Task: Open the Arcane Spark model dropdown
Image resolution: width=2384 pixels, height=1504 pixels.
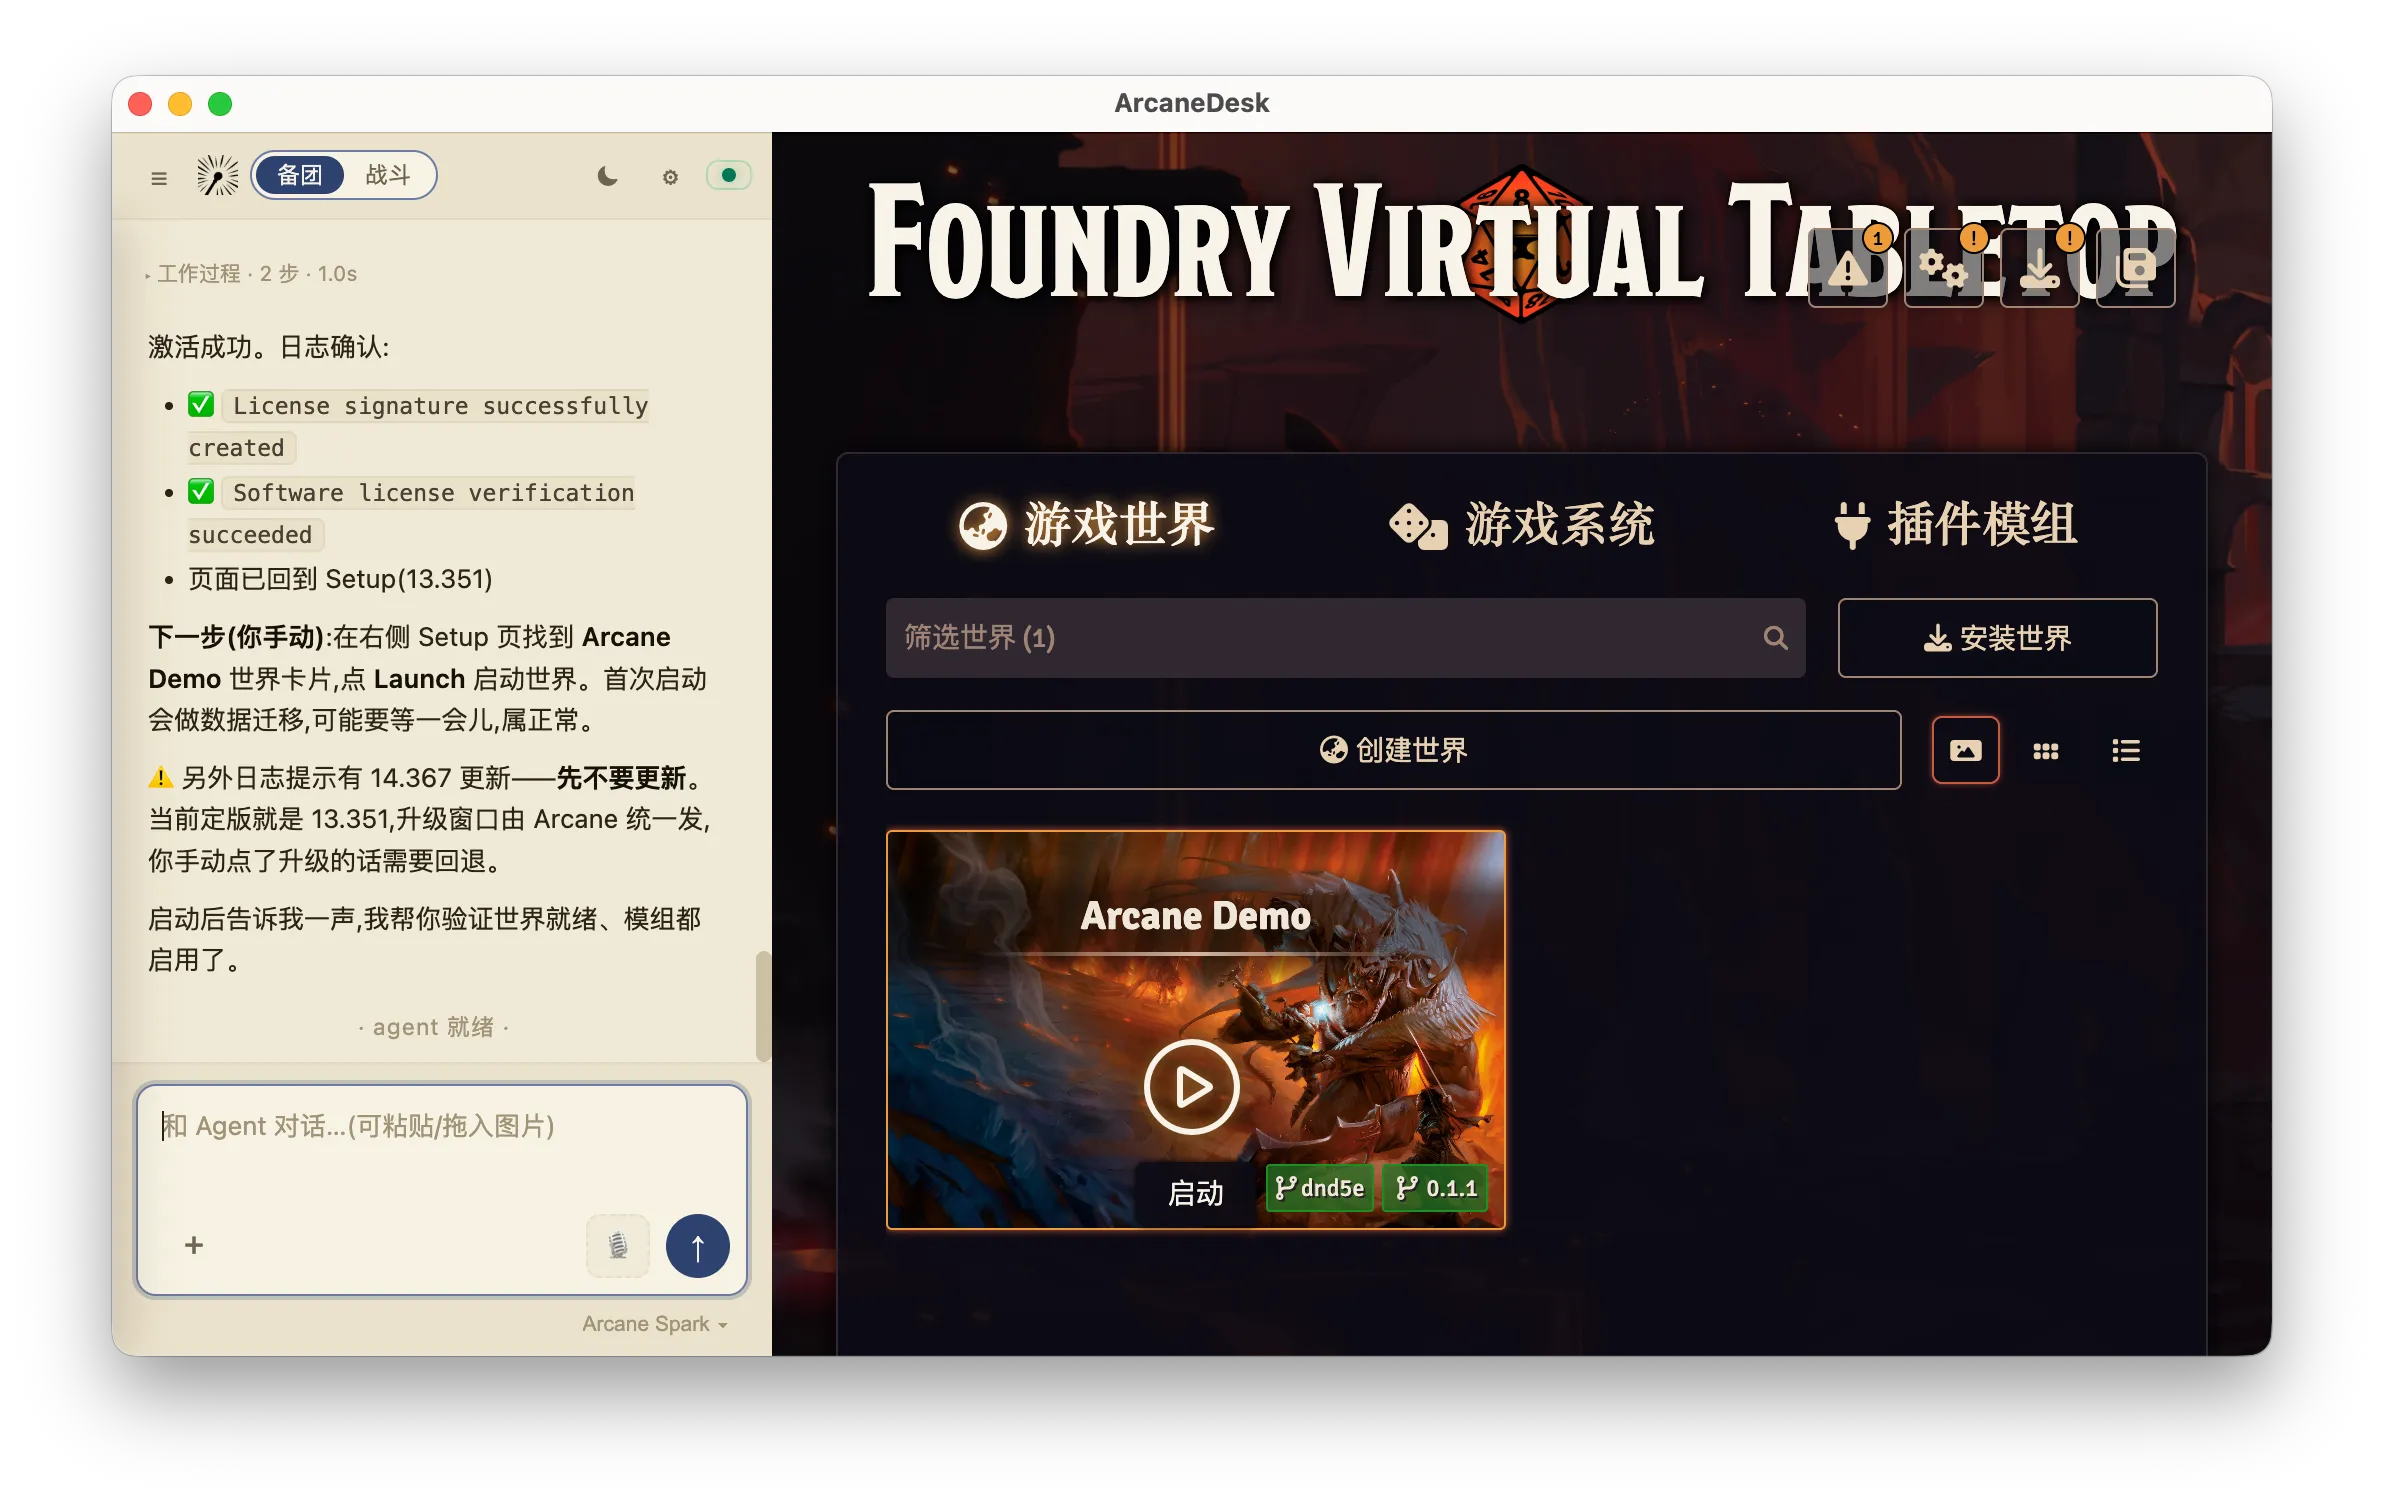Action: coord(655,1324)
